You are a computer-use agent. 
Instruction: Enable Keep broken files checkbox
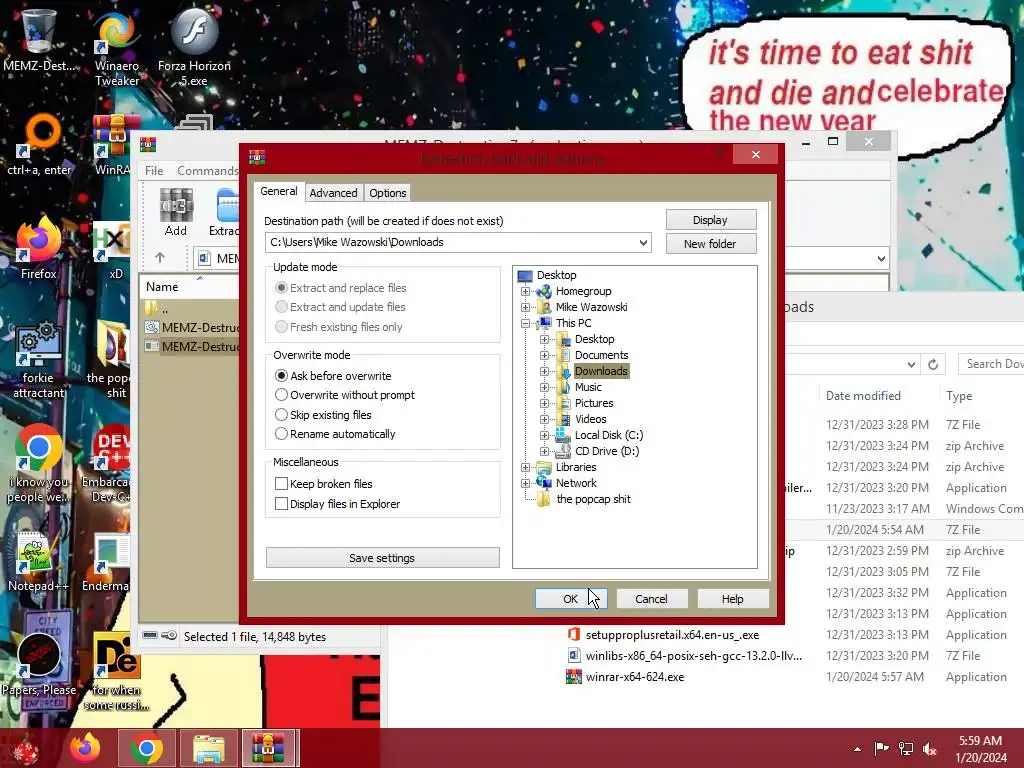coord(281,483)
